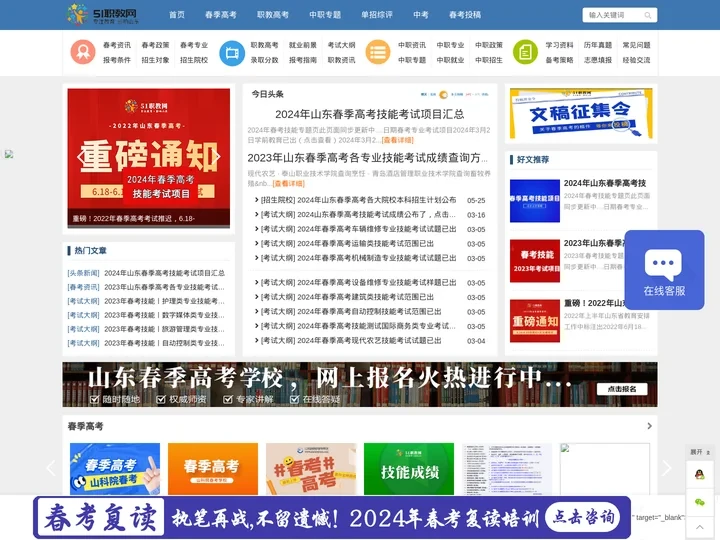Click the 头条新闻 tag in hot articles
The image size is (720, 540).
tap(83, 273)
